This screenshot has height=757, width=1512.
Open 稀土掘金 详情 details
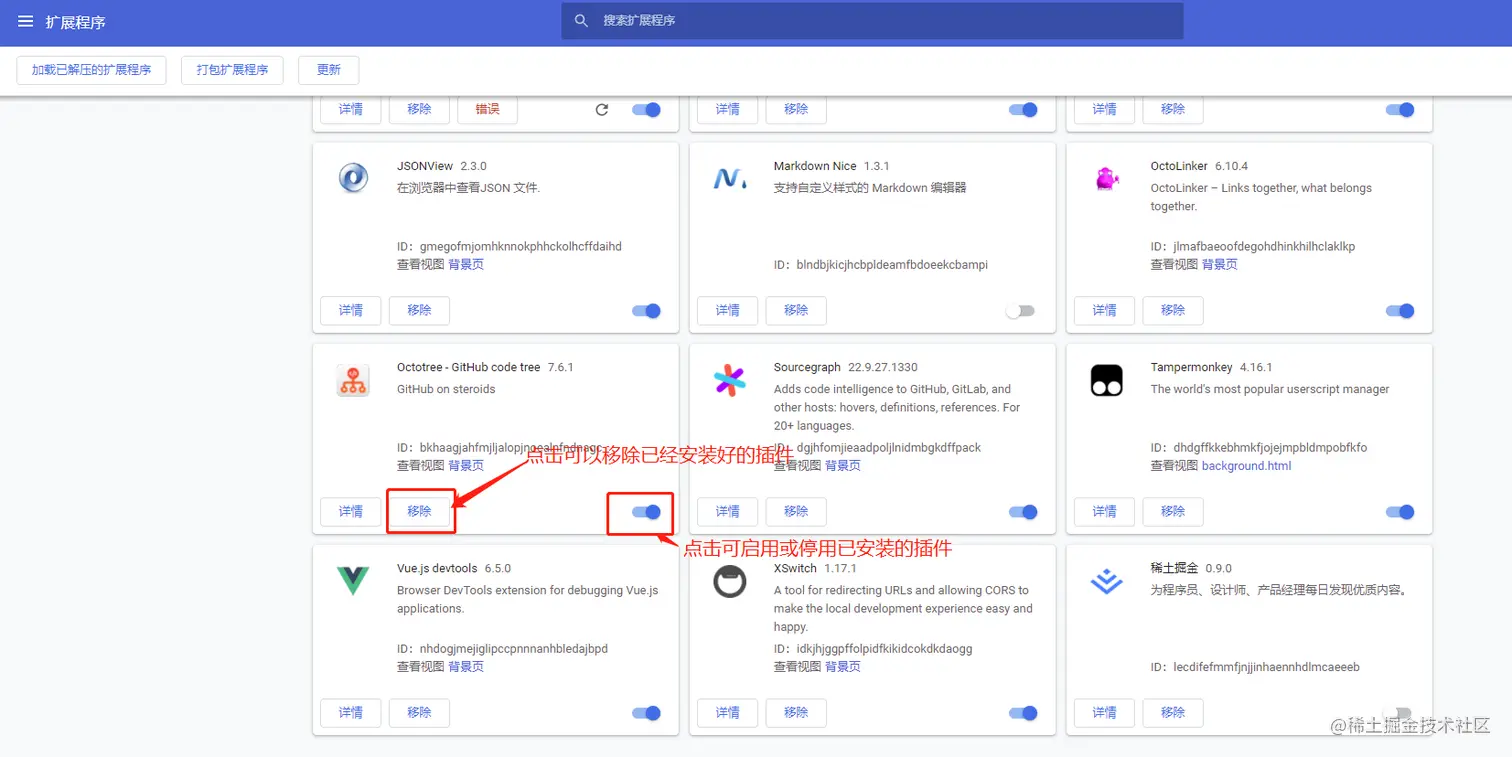[x=1104, y=713]
